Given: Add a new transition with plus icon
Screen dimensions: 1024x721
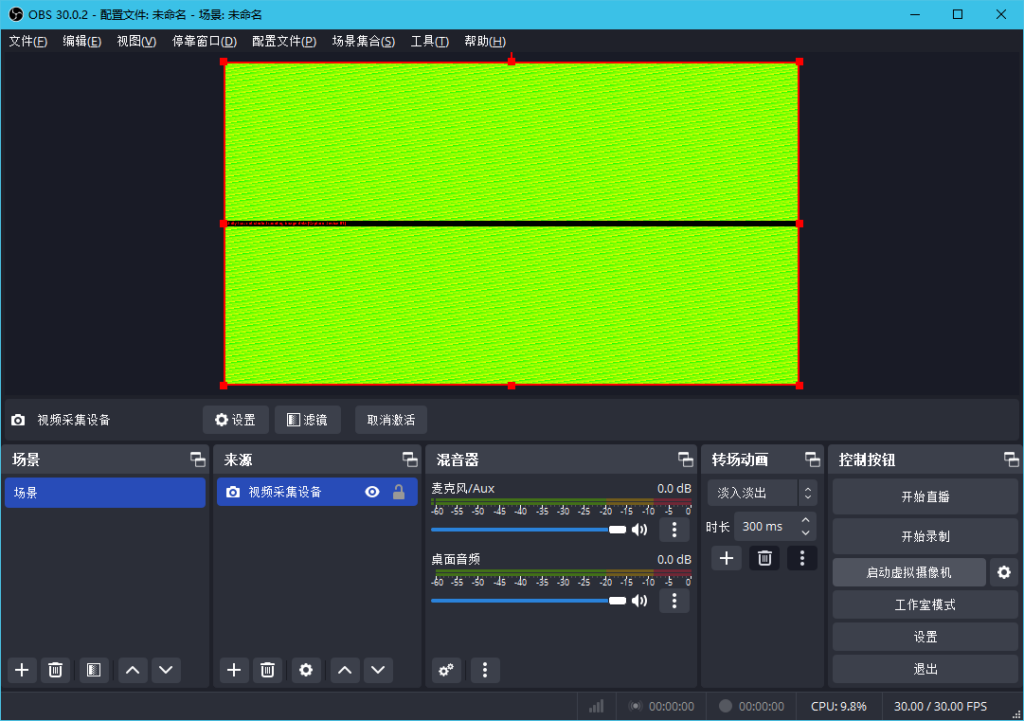Looking at the screenshot, I should [727, 558].
